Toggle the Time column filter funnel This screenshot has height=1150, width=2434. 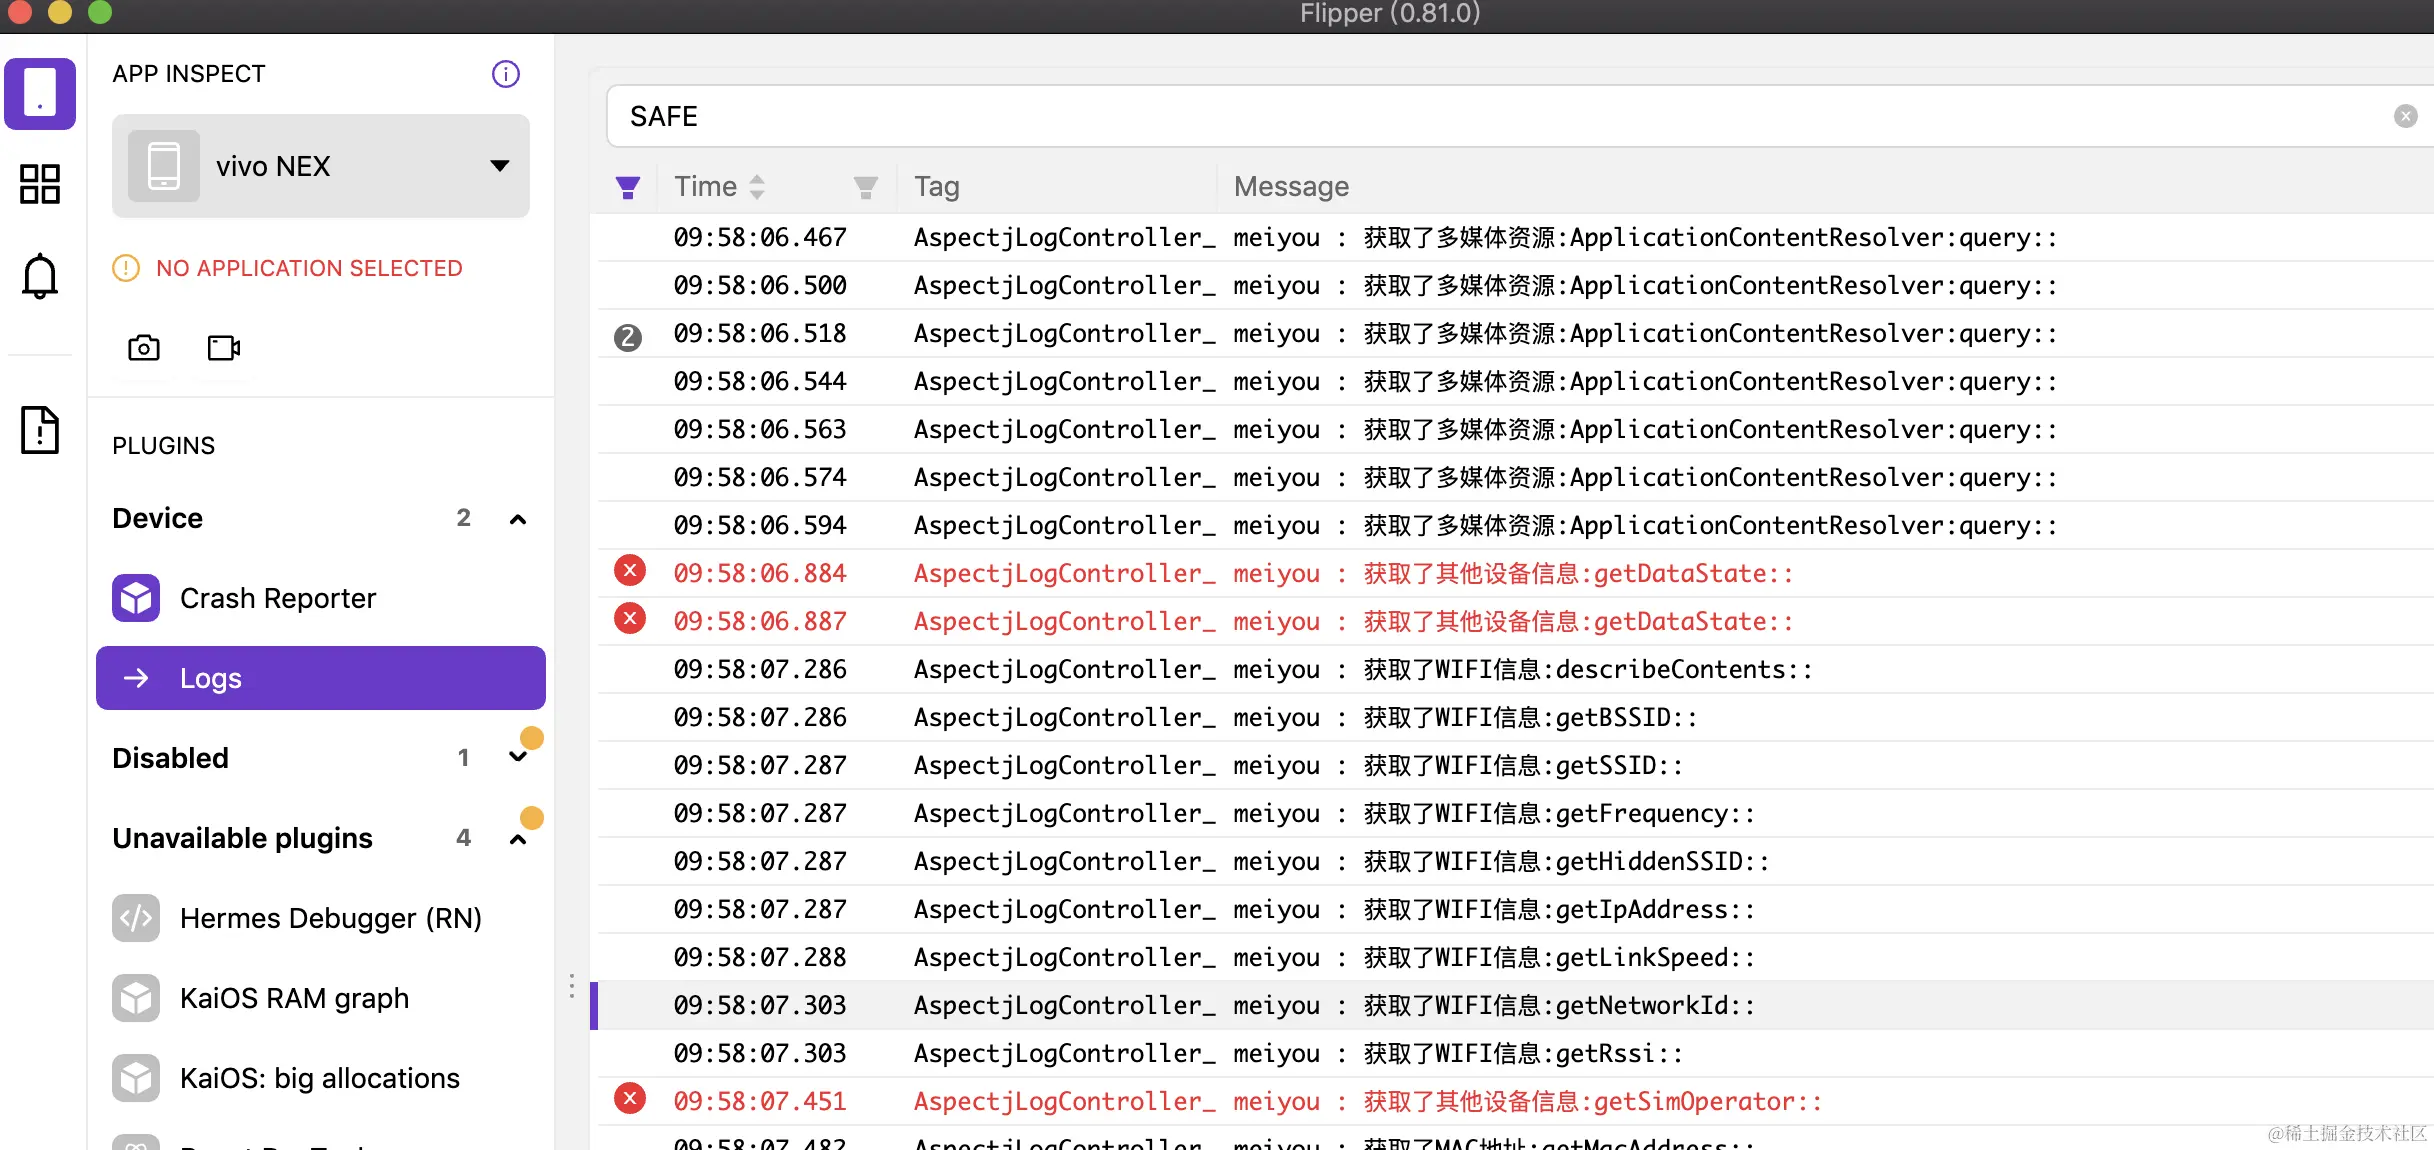pos(866,187)
